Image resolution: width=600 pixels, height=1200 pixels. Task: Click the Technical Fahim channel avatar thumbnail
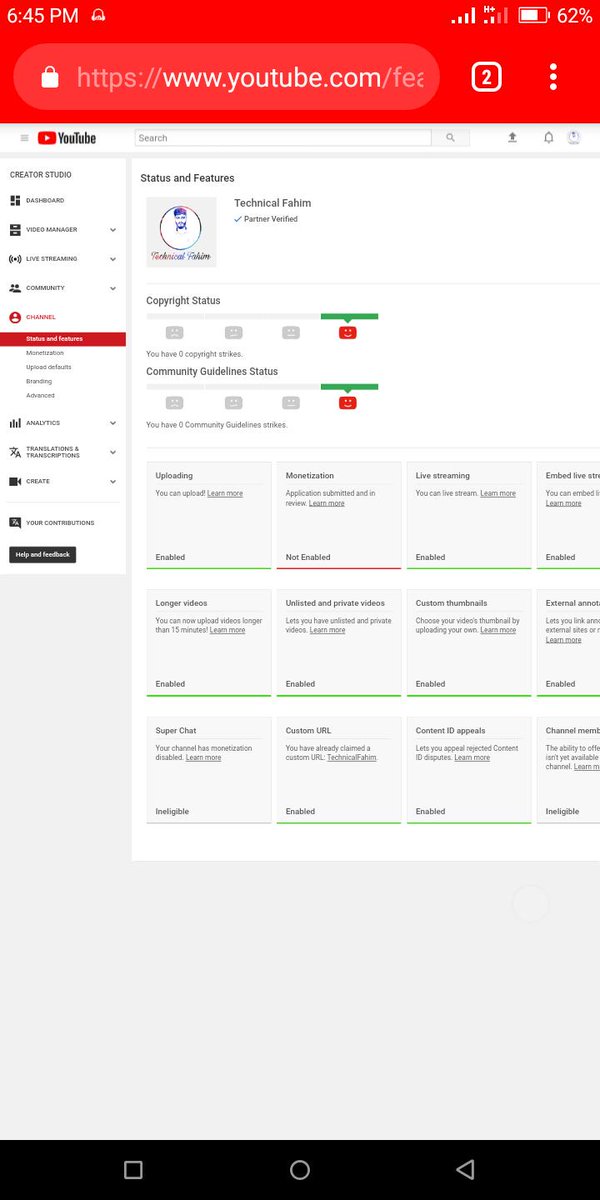[181, 232]
